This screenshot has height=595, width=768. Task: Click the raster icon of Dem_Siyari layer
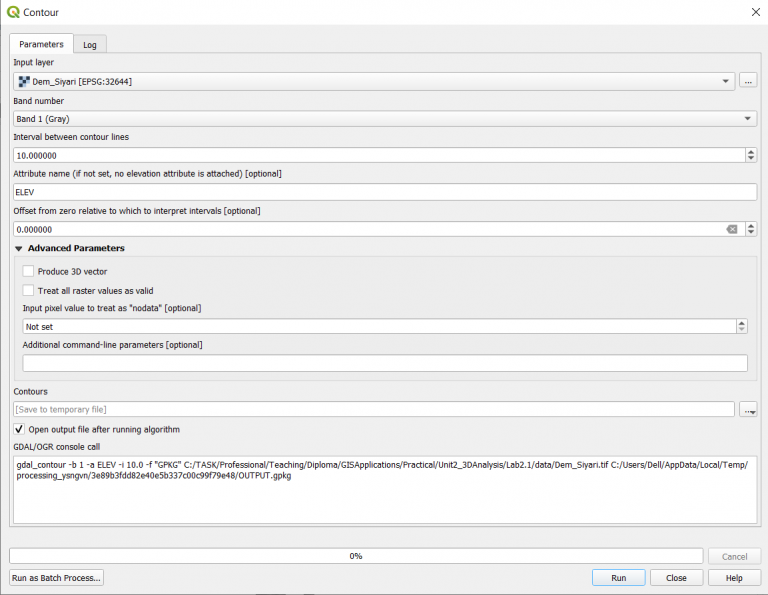(x=24, y=81)
